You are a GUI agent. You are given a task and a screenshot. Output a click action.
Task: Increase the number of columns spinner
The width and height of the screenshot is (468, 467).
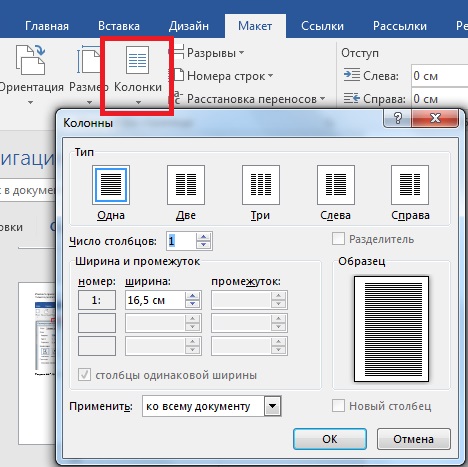coord(203,237)
